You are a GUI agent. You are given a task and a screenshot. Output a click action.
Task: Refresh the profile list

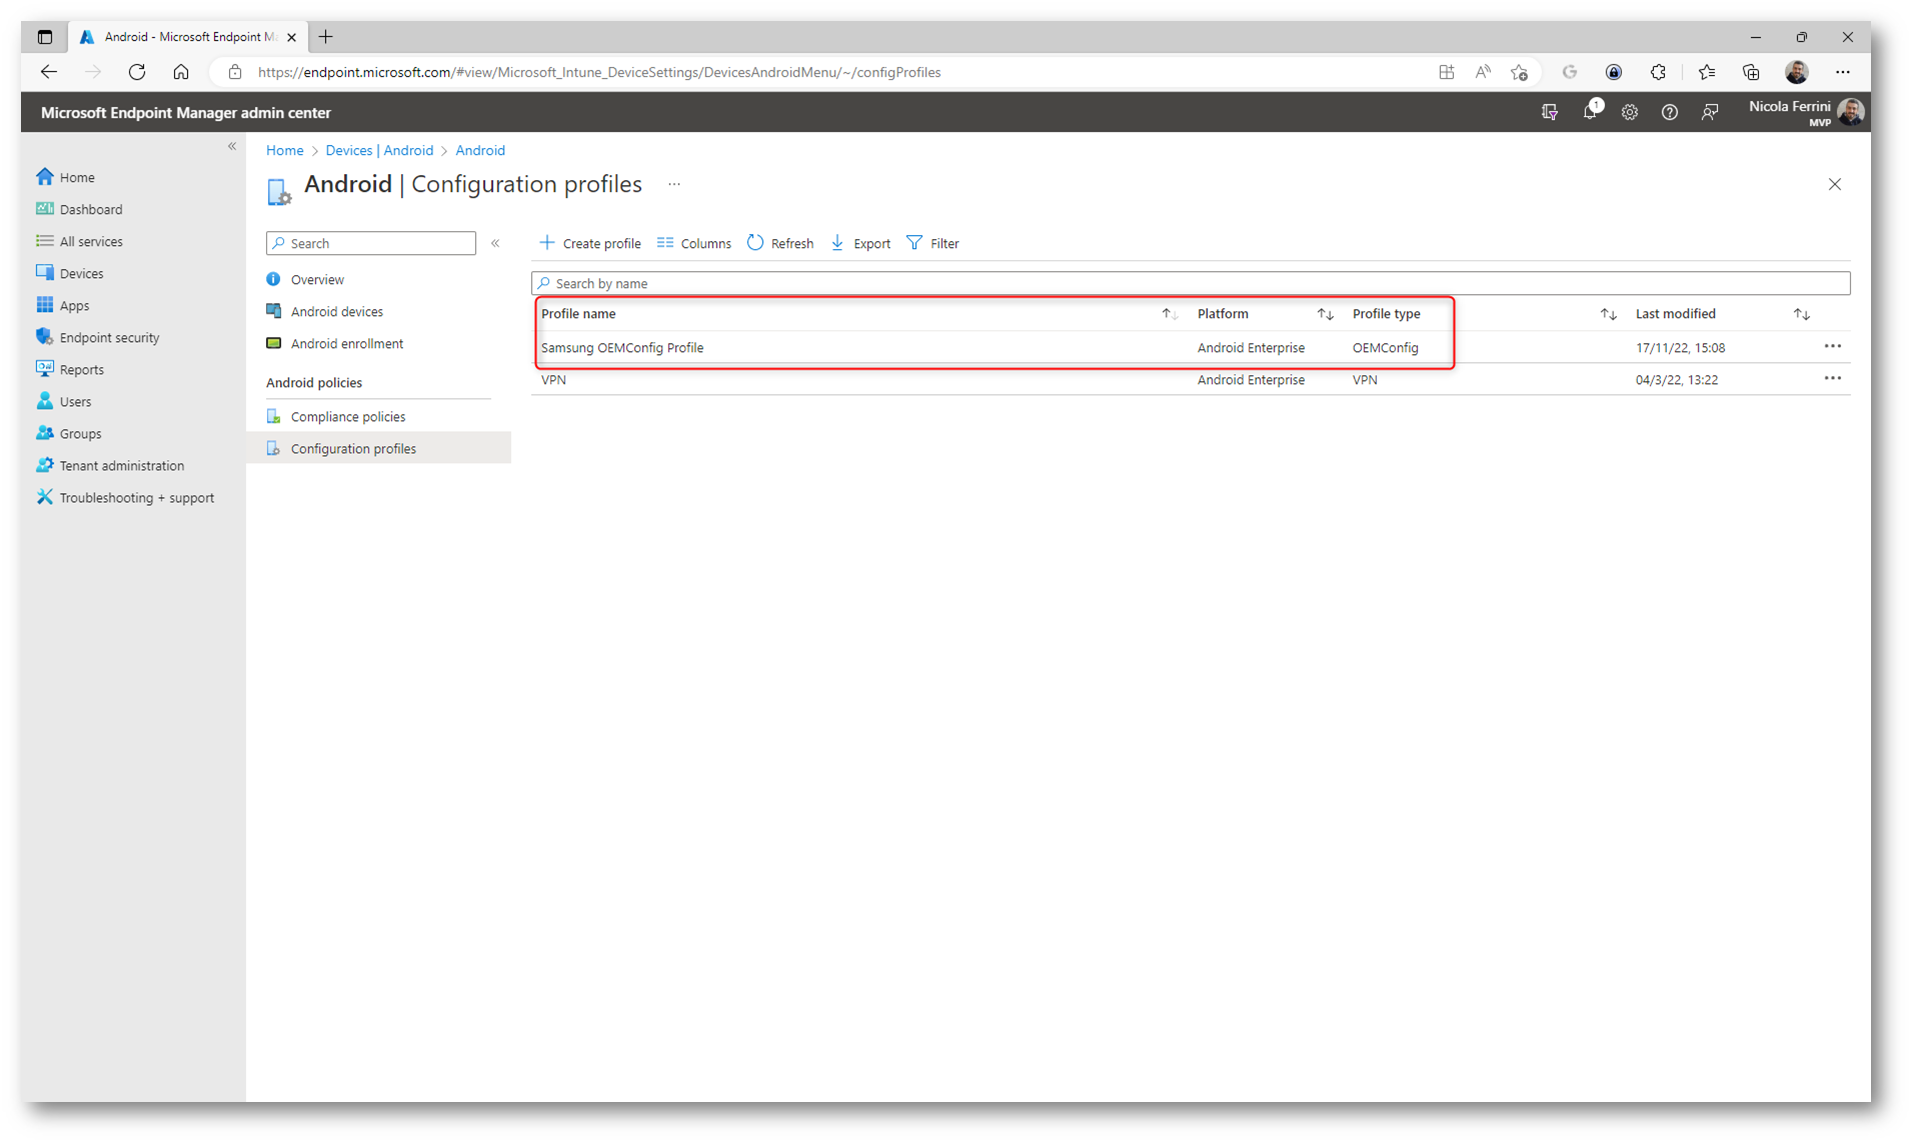780,243
